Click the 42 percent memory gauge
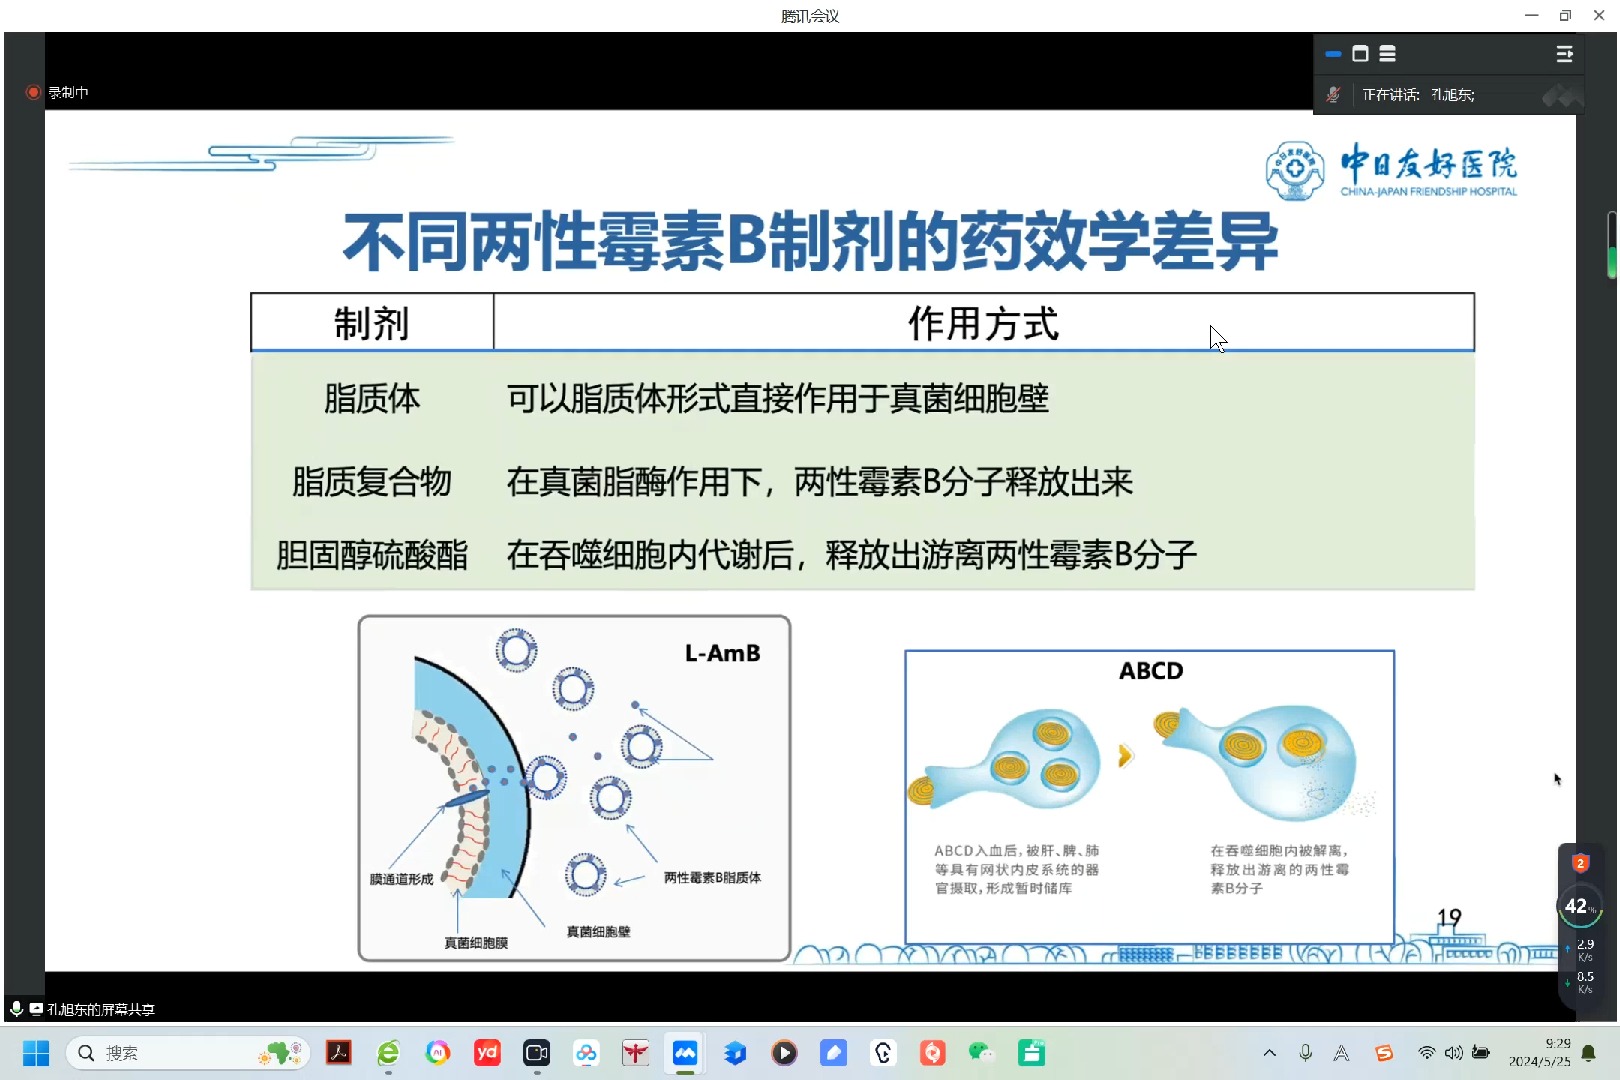This screenshot has height=1080, width=1620. [1580, 906]
